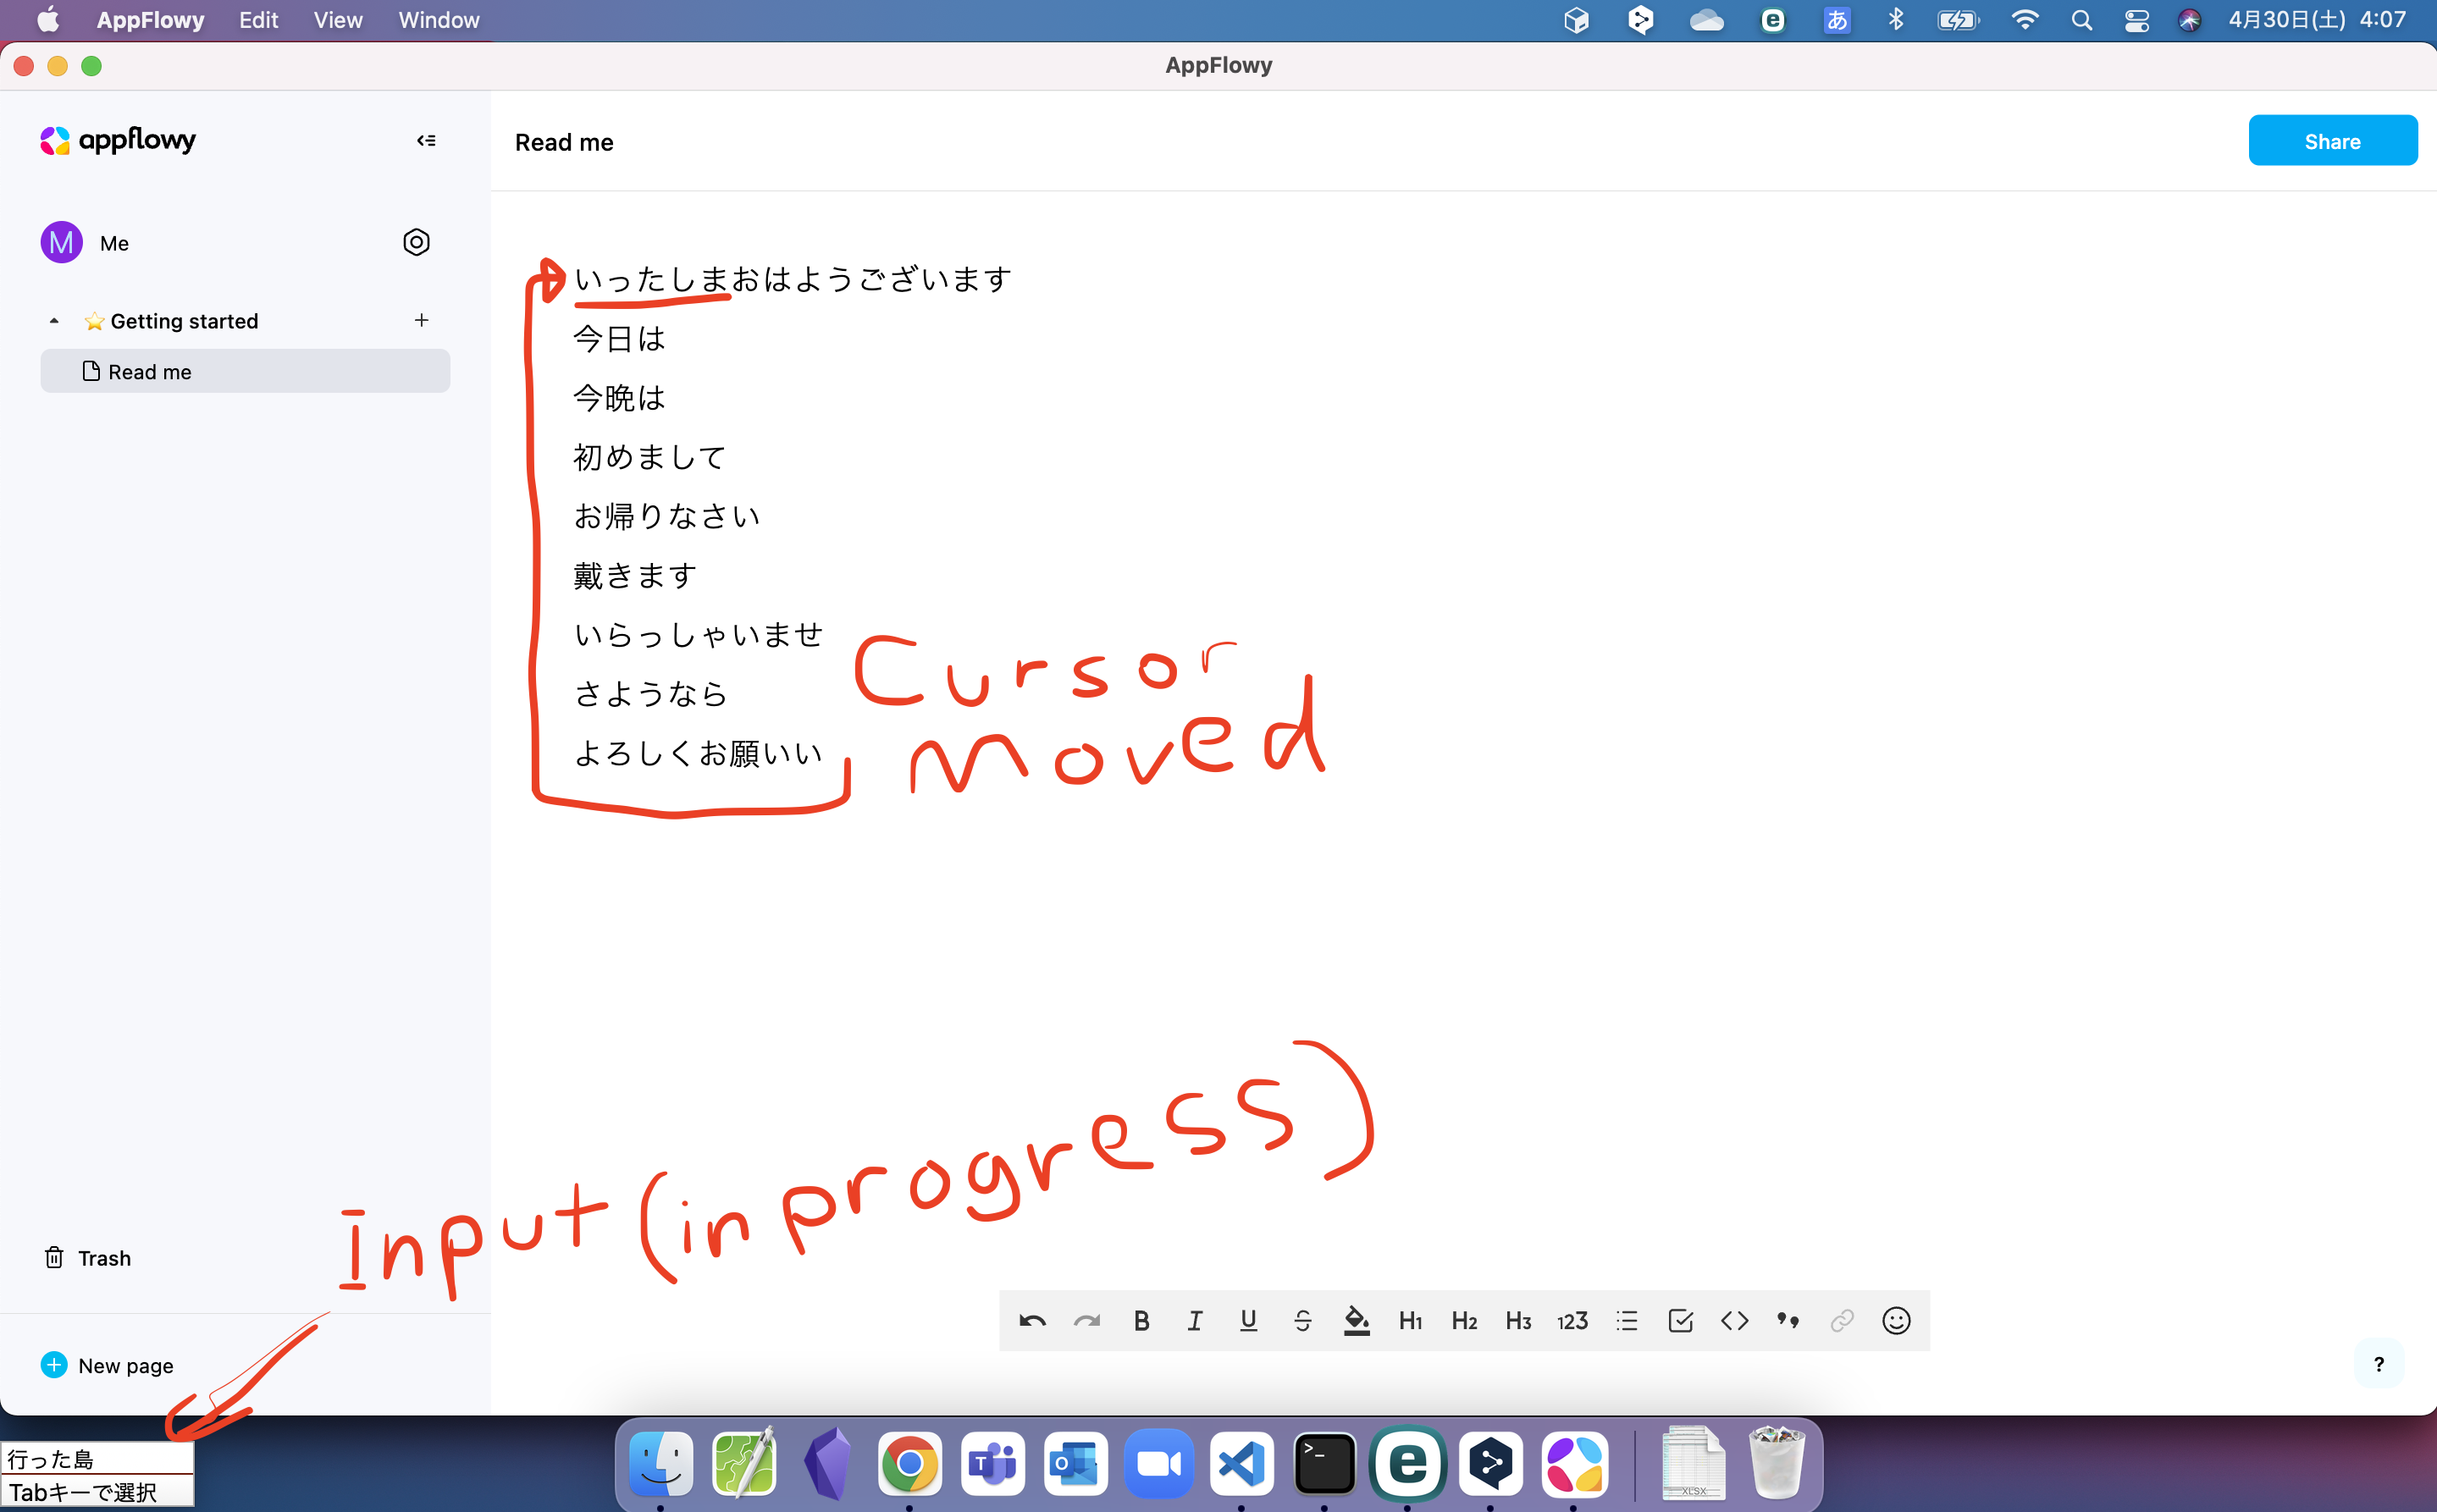Toggle underline formatting
Image resolution: width=2437 pixels, height=1512 pixels.
pos(1248,1320)
